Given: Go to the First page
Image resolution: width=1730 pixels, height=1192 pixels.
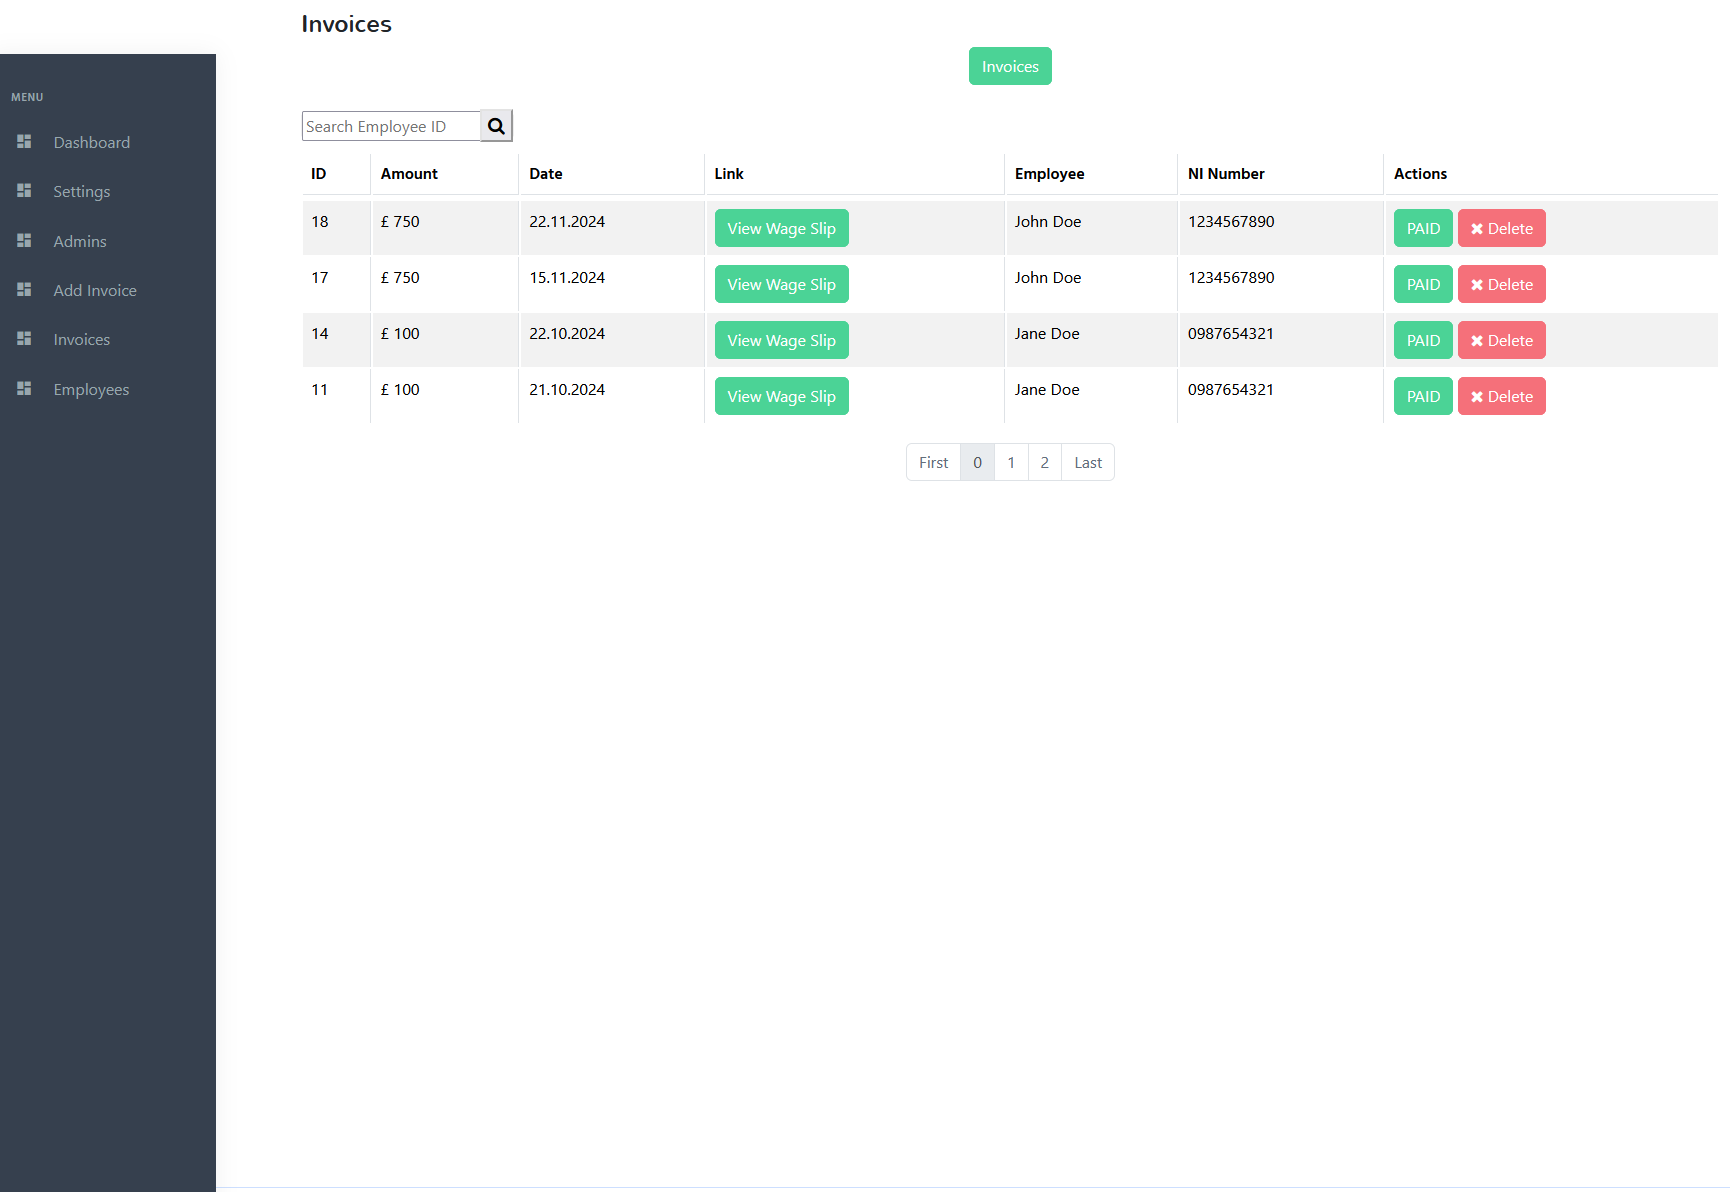Looking at the screenshot, I should [933, 462].
